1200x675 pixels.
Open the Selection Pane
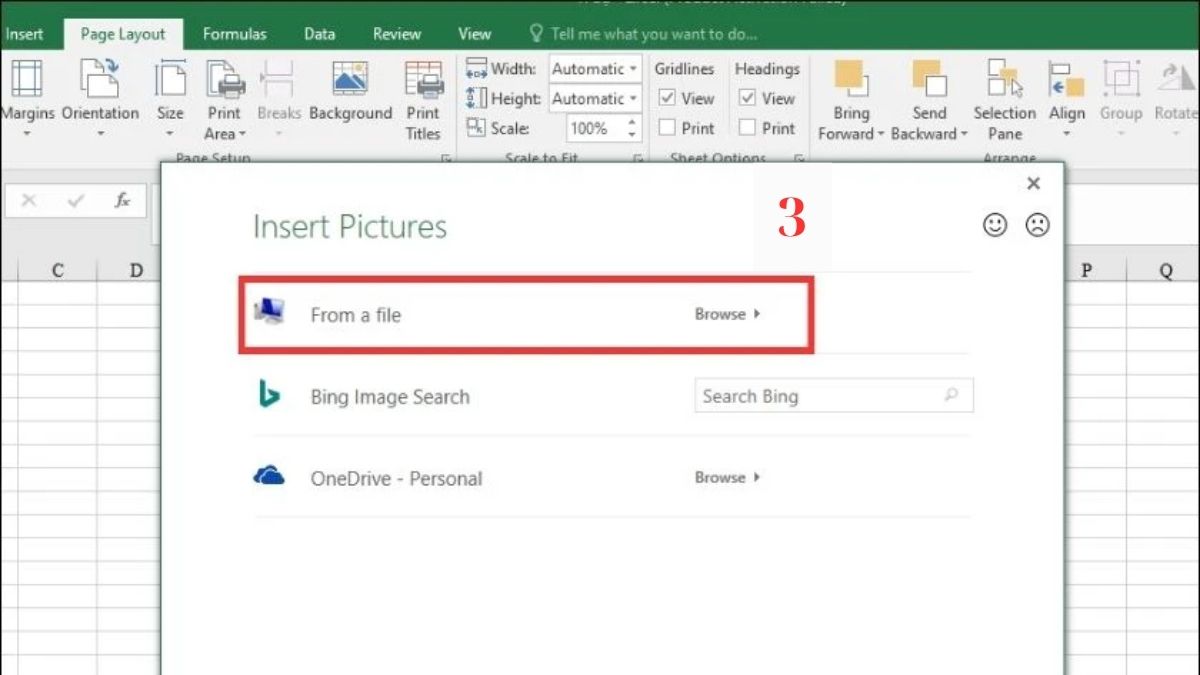coord(1004,100)
